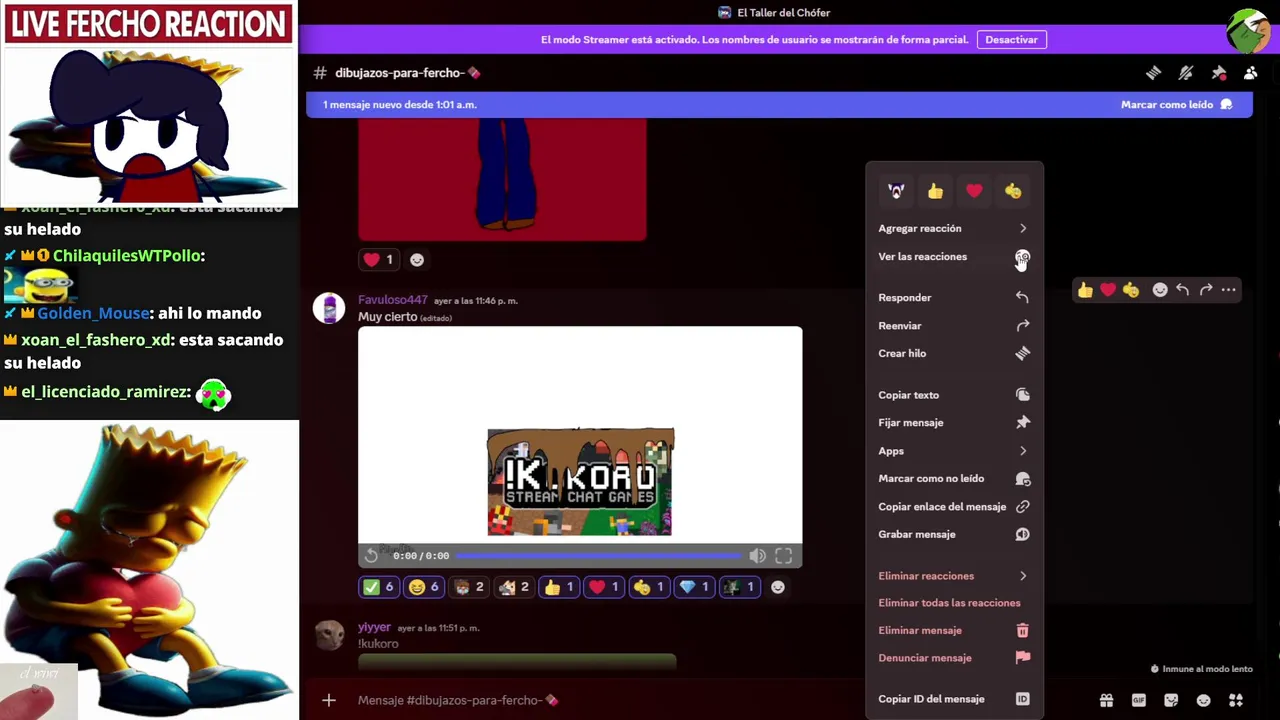
Task: Click heart in message hover toolbar
Action: pos(1108,290)
